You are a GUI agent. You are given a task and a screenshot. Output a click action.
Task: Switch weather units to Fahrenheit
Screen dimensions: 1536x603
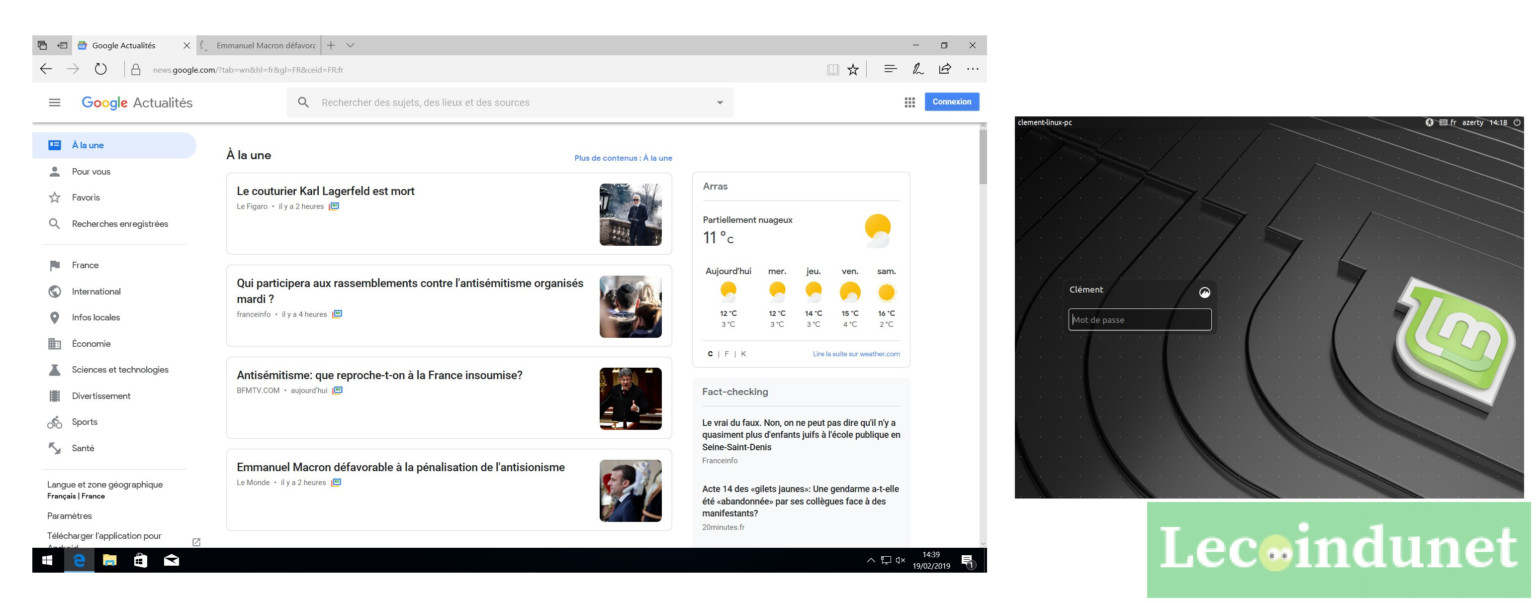tap(727, 354)
